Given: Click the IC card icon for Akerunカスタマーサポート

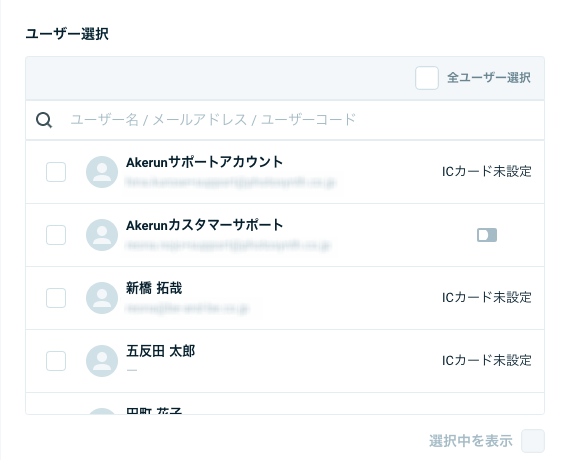Looking at the screenshot, I should (x=487, y=235).
